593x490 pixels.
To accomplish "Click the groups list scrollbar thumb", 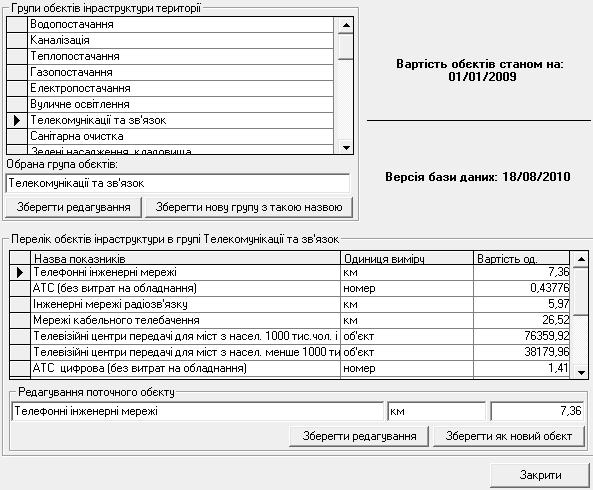I will [x=346, y=47].
